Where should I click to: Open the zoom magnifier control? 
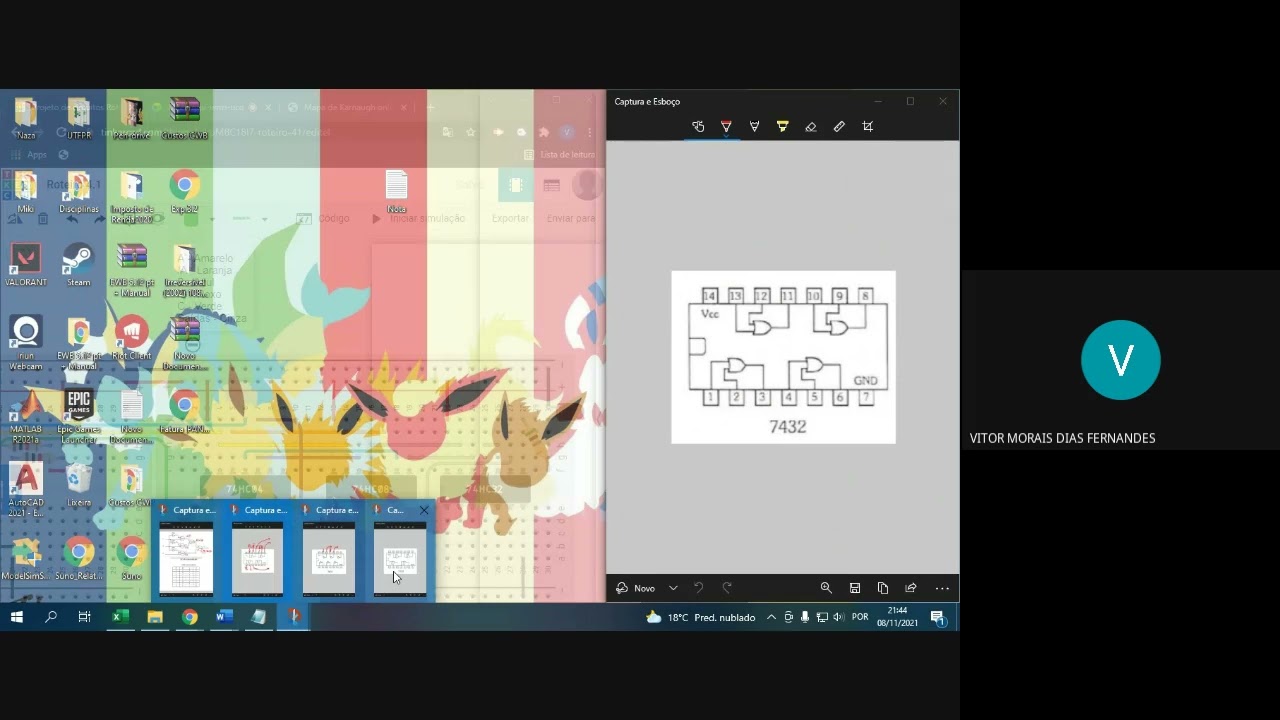[x=826, y=588]
